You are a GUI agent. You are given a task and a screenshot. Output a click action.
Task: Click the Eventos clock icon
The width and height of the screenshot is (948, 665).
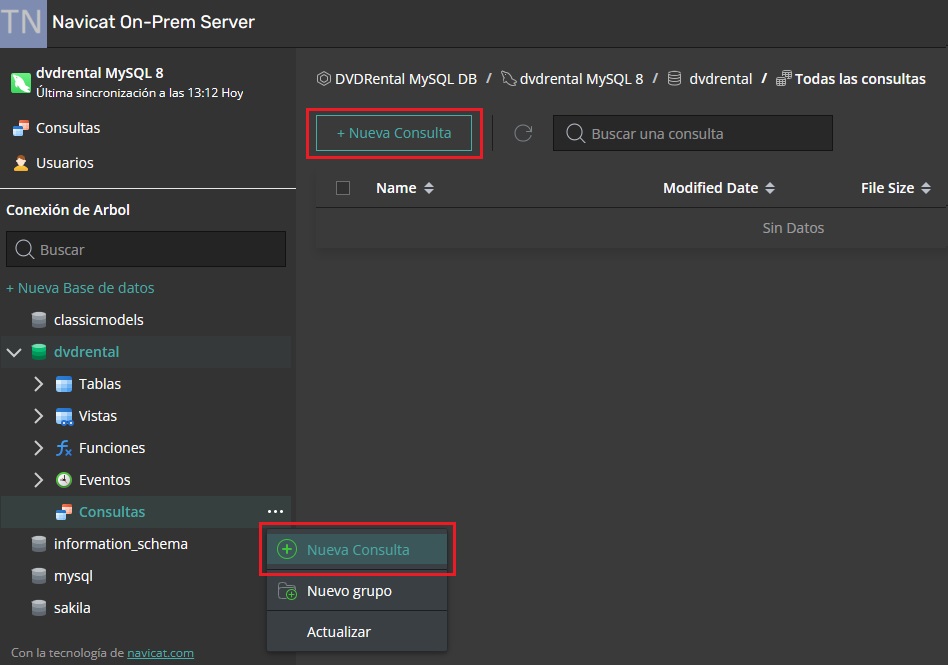click(x=63, y=480)
